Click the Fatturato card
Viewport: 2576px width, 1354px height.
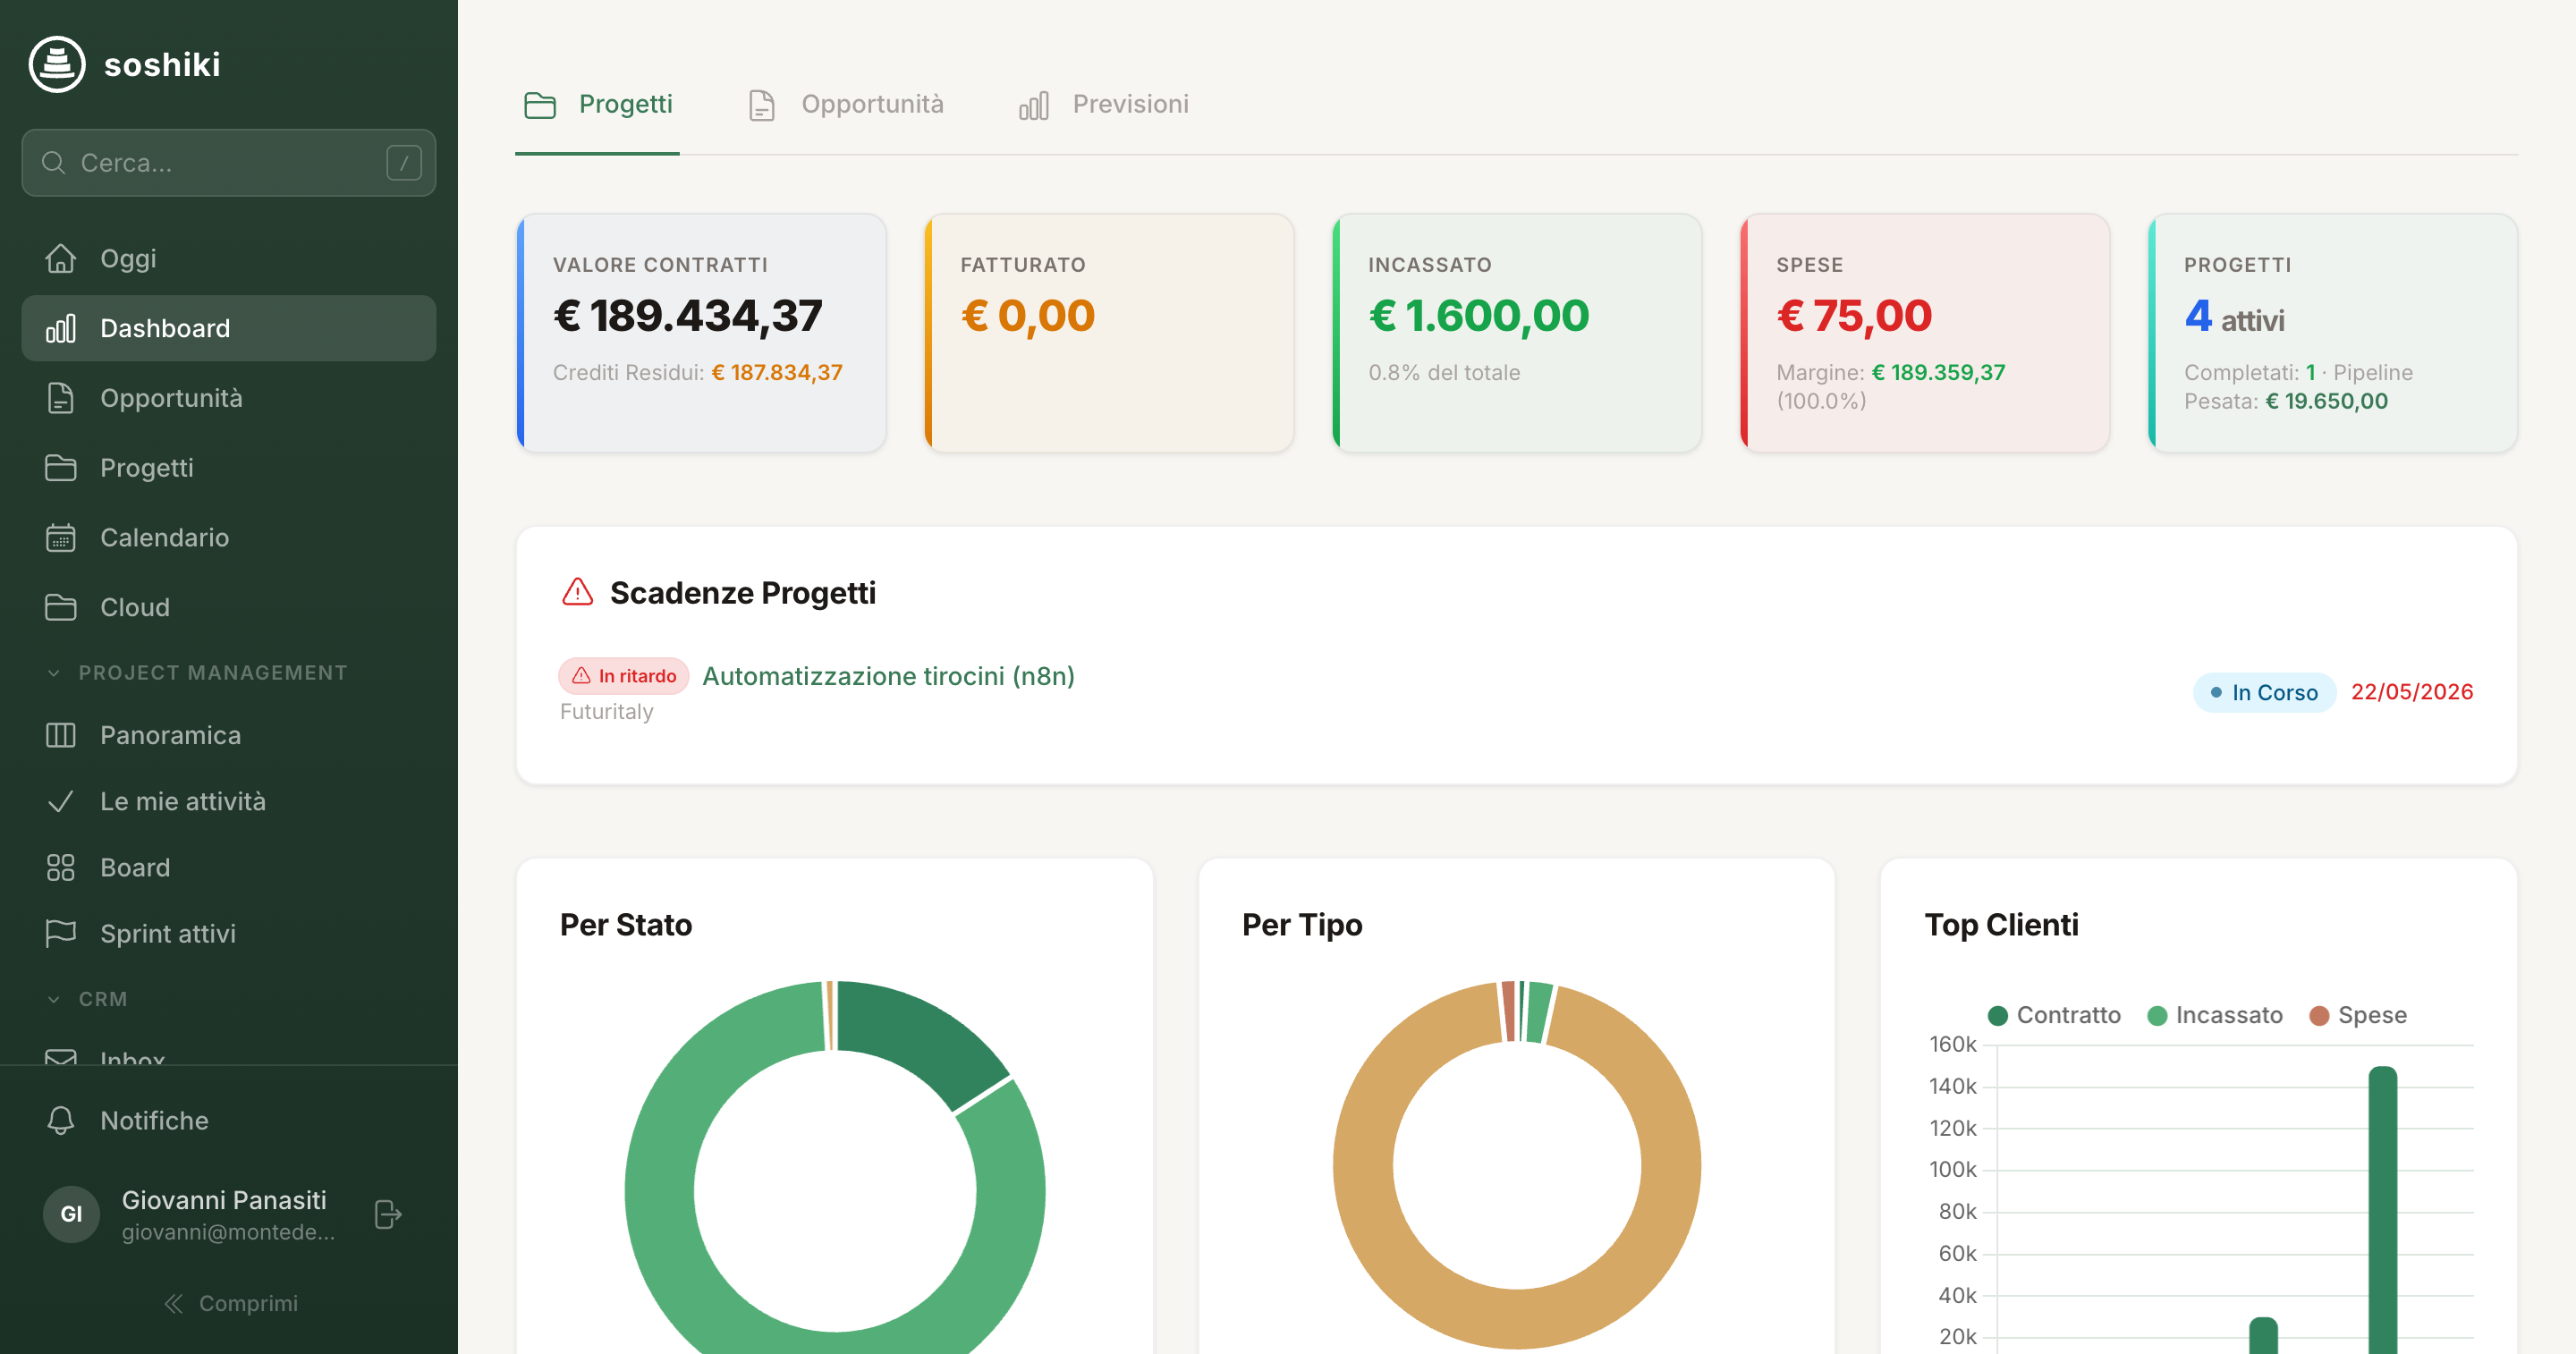pyautogui.click(x=1109, y=332)
